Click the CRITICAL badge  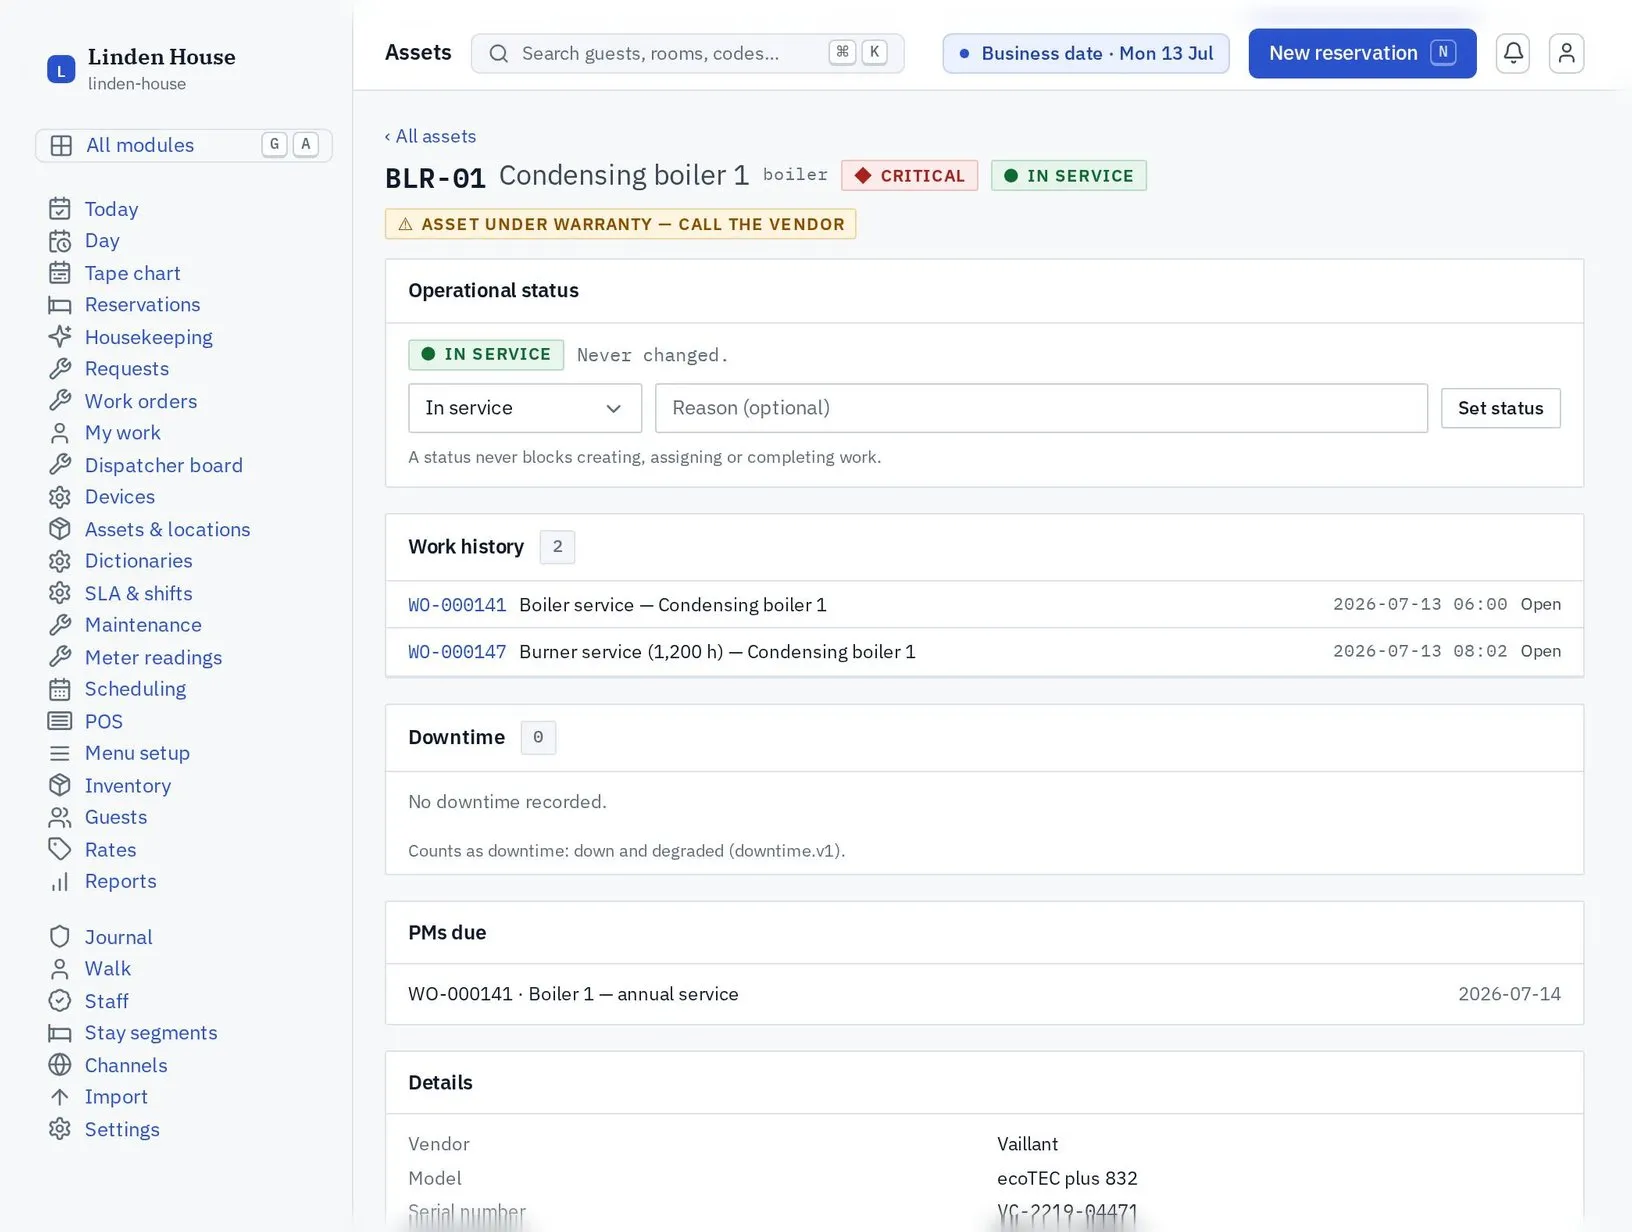909,176
